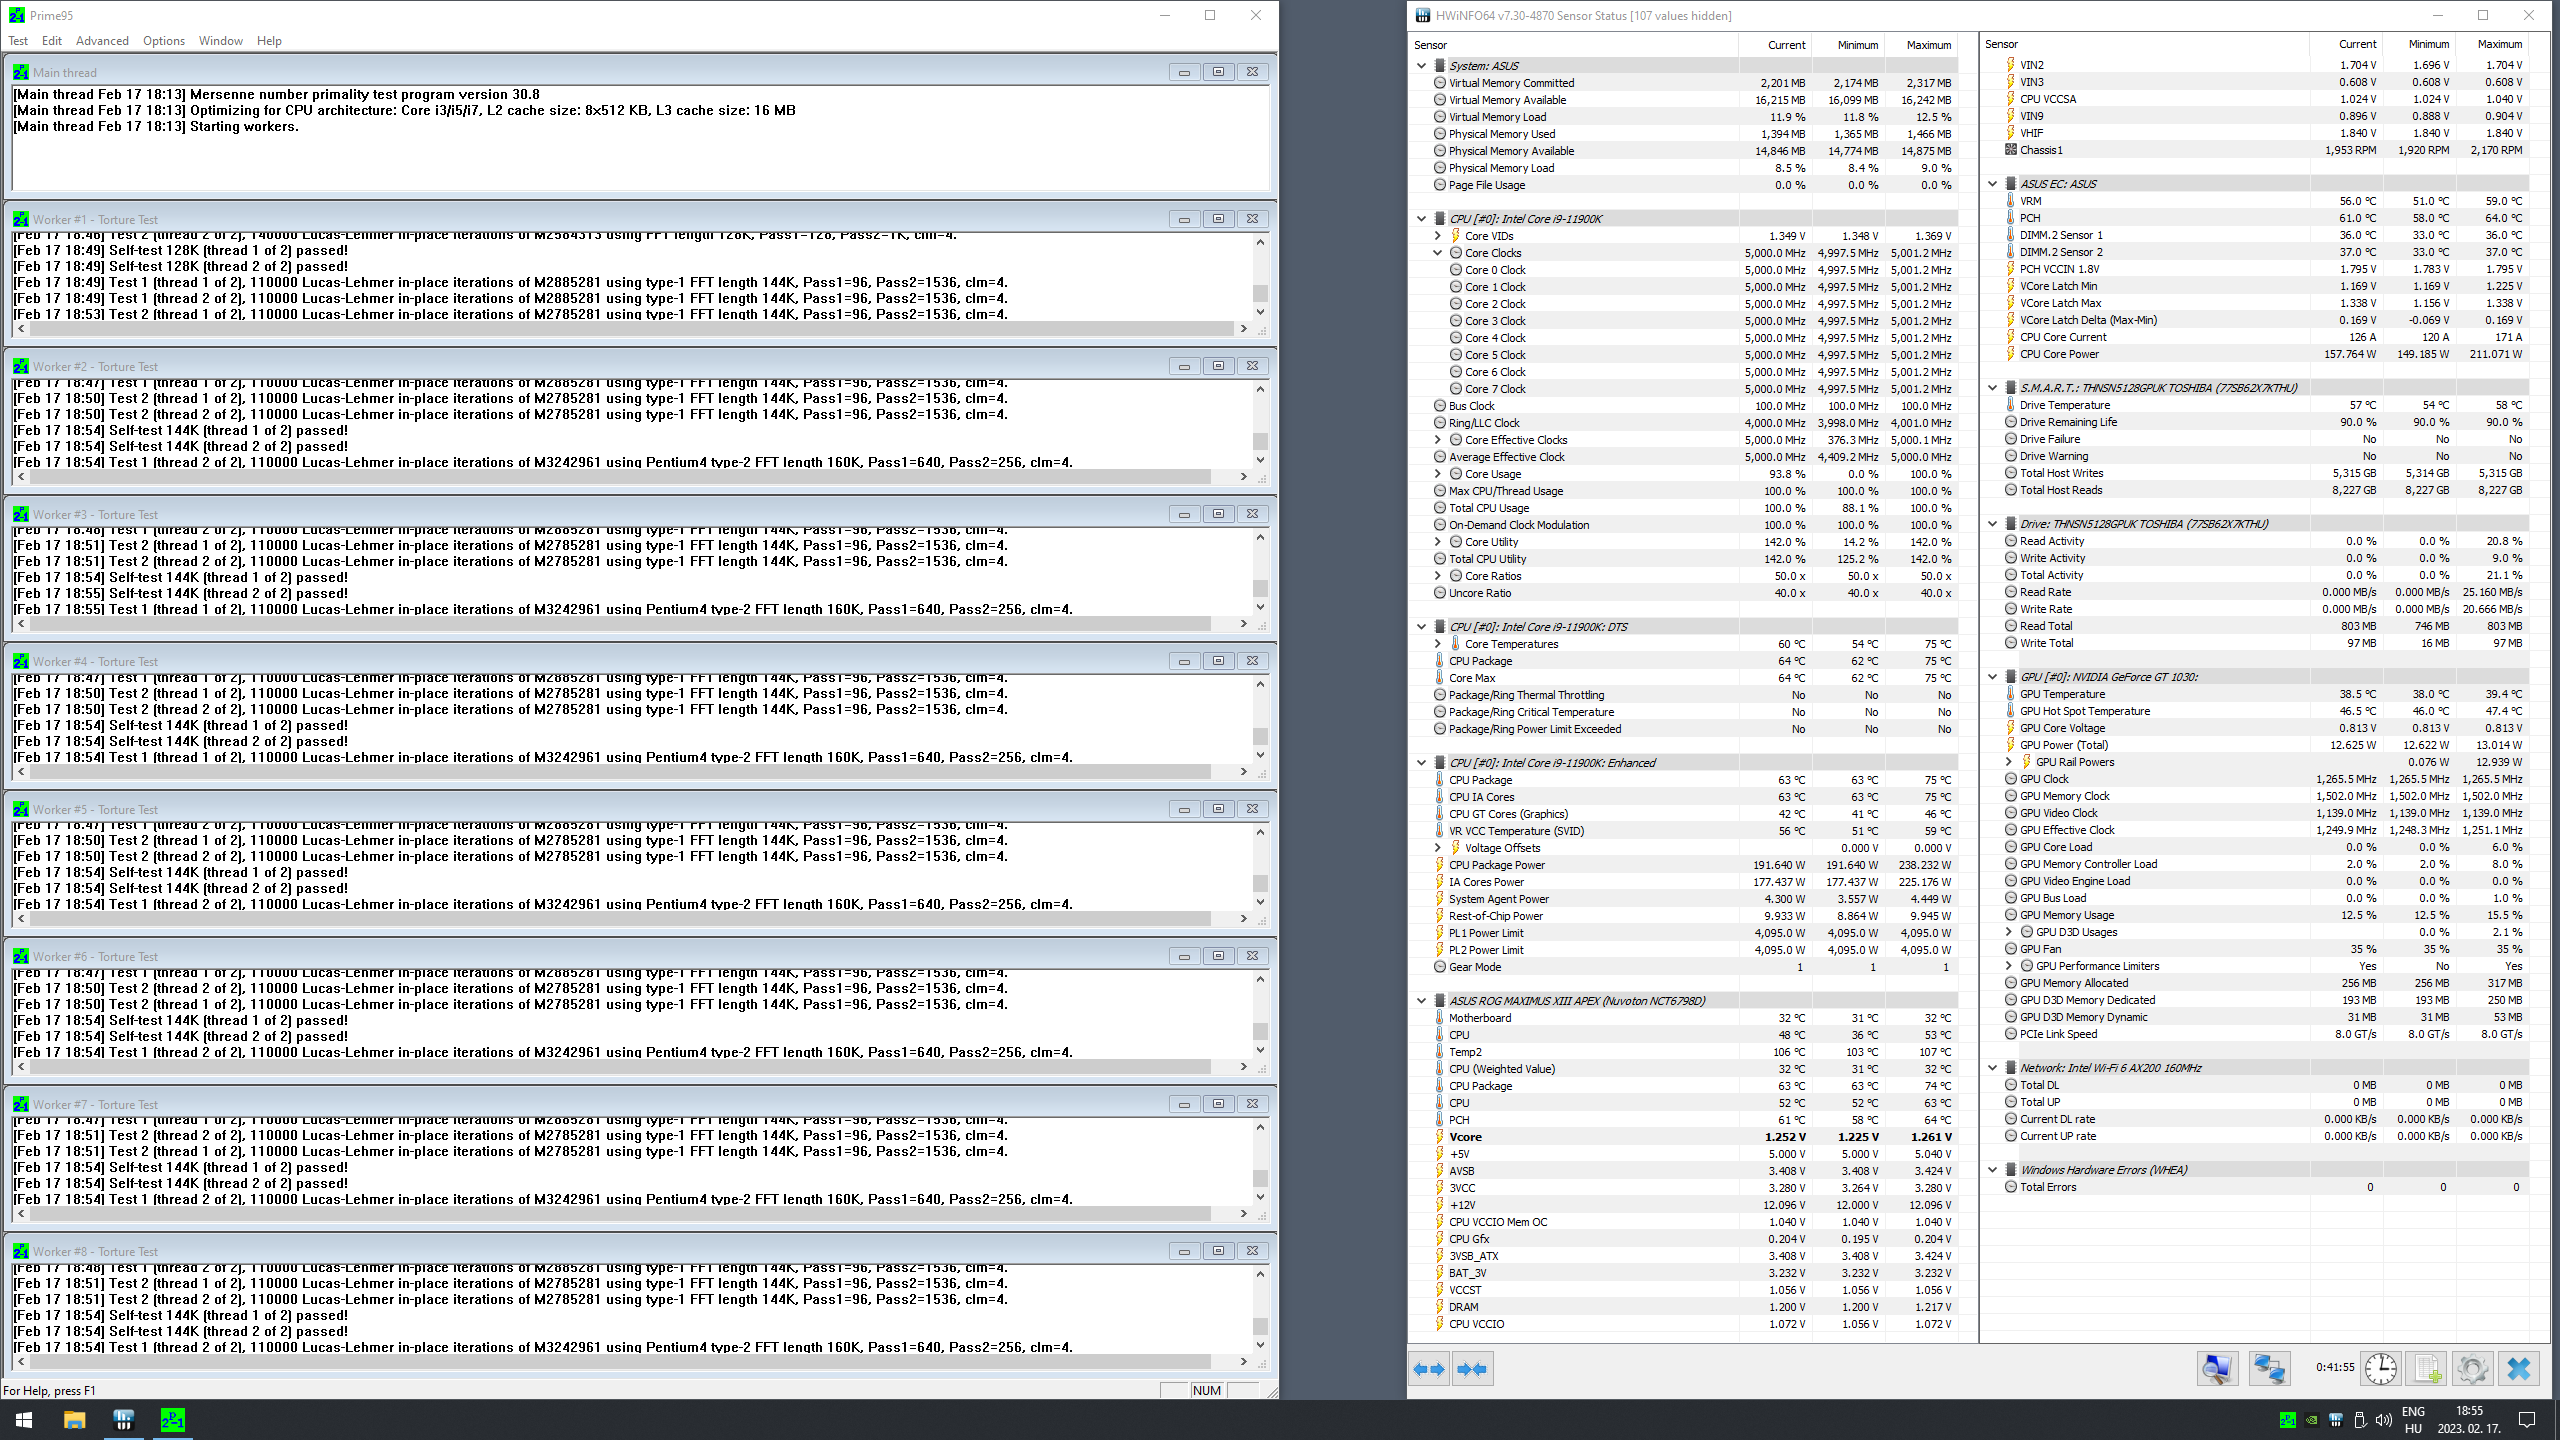This screenshot has height=1440, width=2560.
Task: Click the left pane Maximum column header
Action: tap(1922, 45)
